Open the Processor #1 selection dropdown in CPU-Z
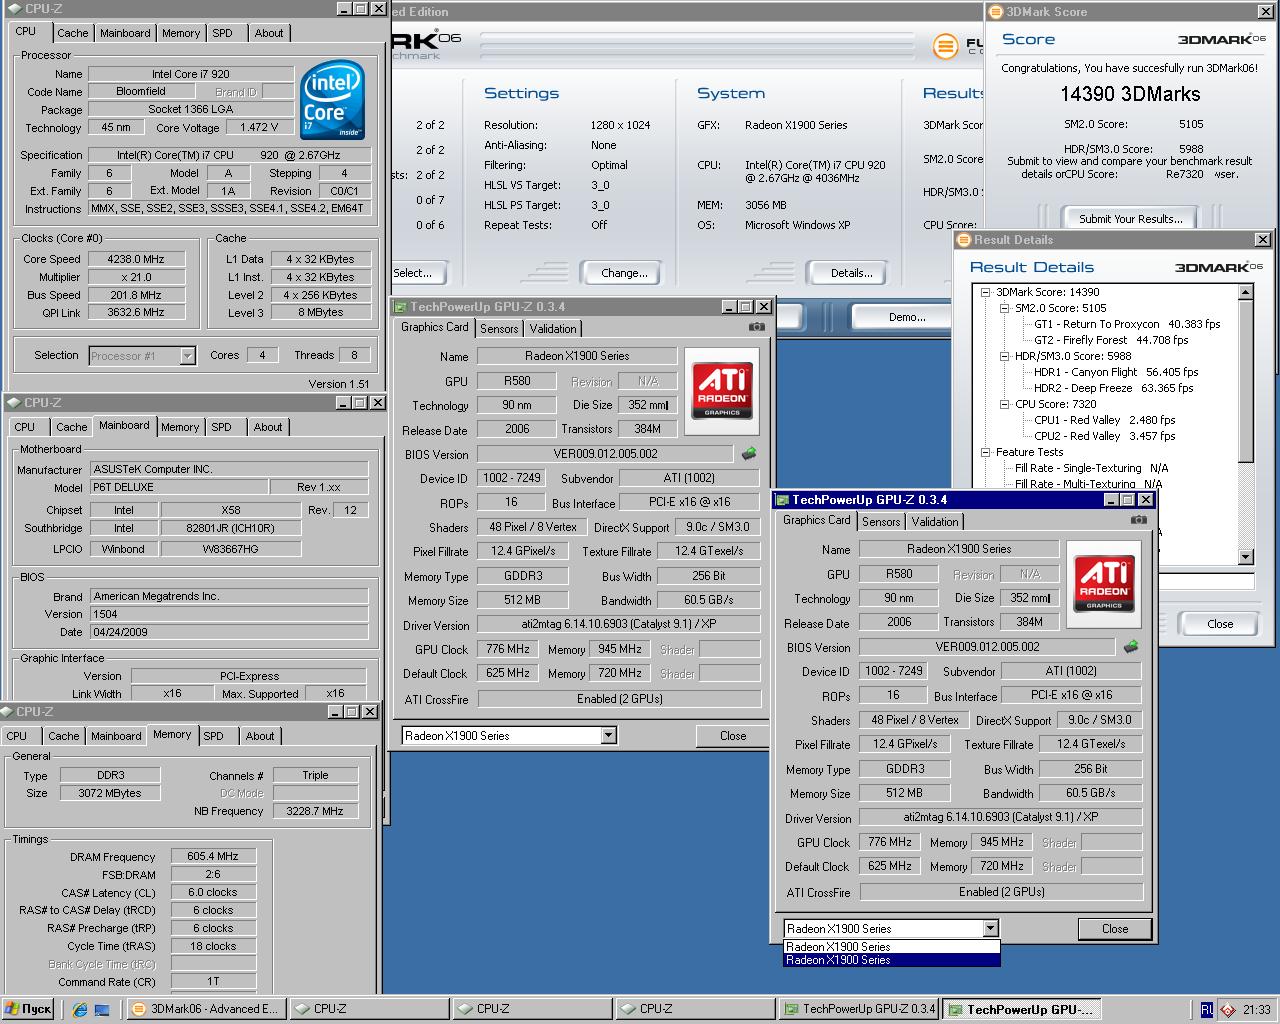 (187, 355)
